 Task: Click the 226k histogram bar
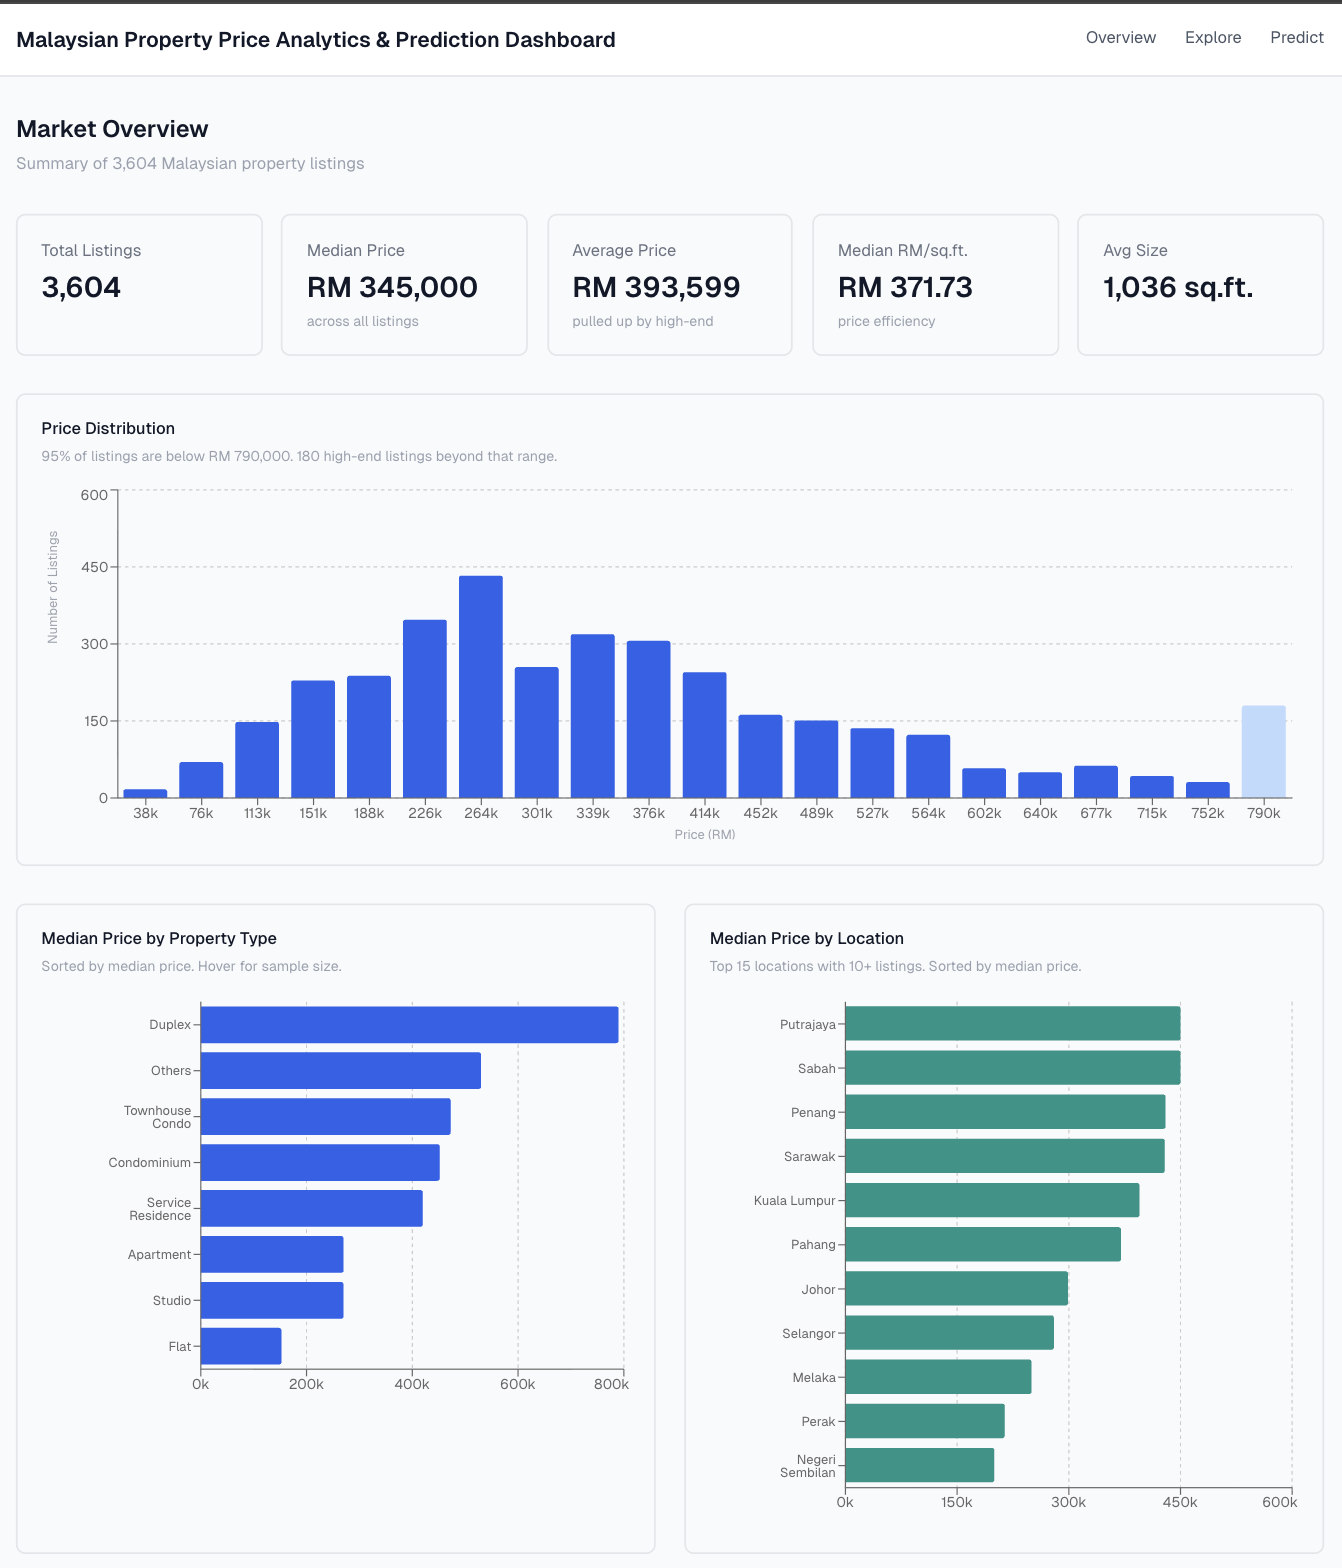(x=425, y=709)
